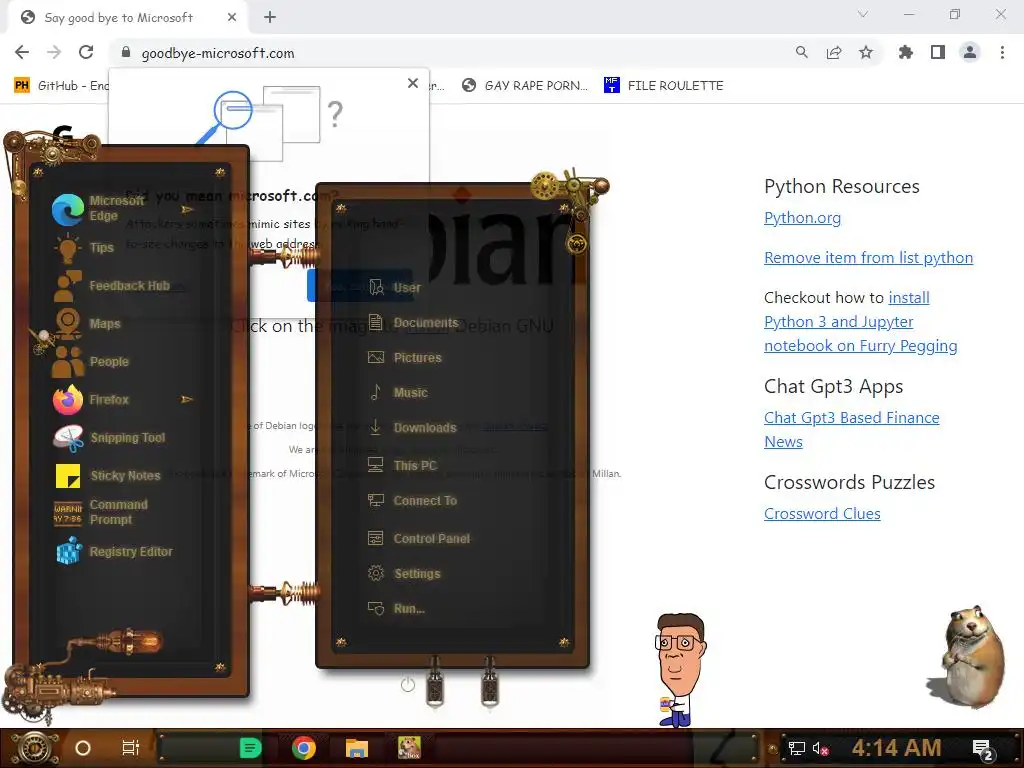The height and width of the screenshot is (768, 1024).
Task: Open the Crossword Clues link
Action: pyautogui.click(x=822, y=513)
